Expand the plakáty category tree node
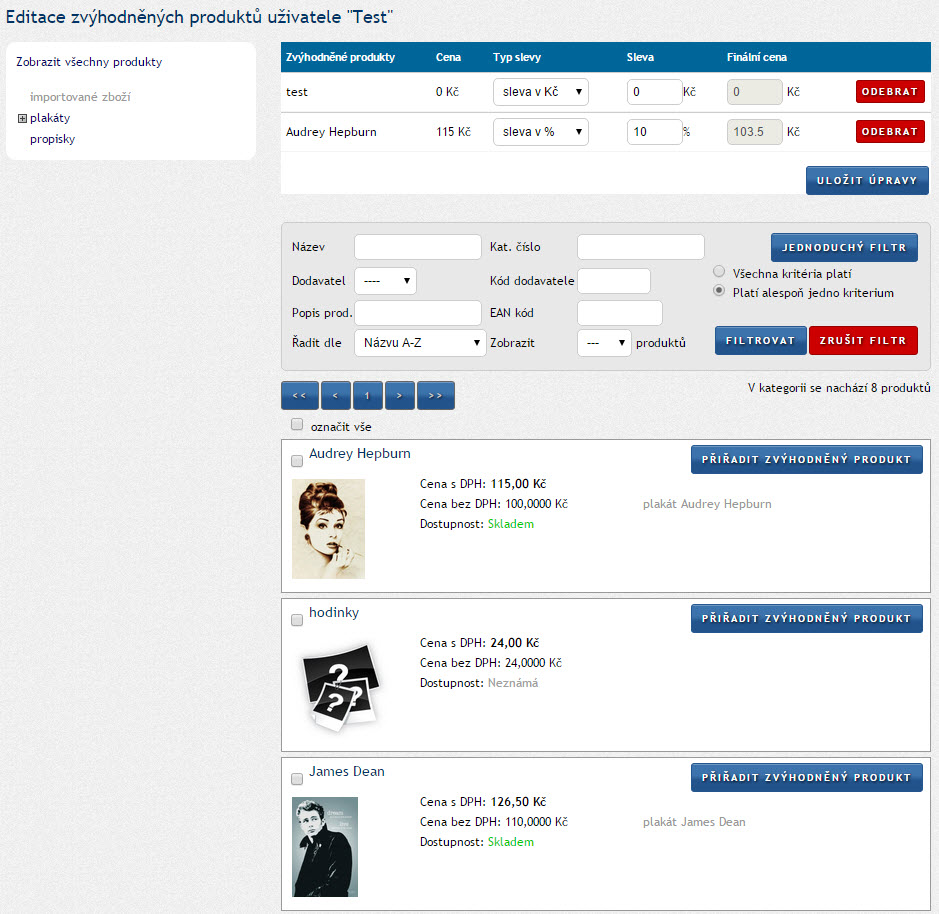939x914 pixels. [22, 119]
